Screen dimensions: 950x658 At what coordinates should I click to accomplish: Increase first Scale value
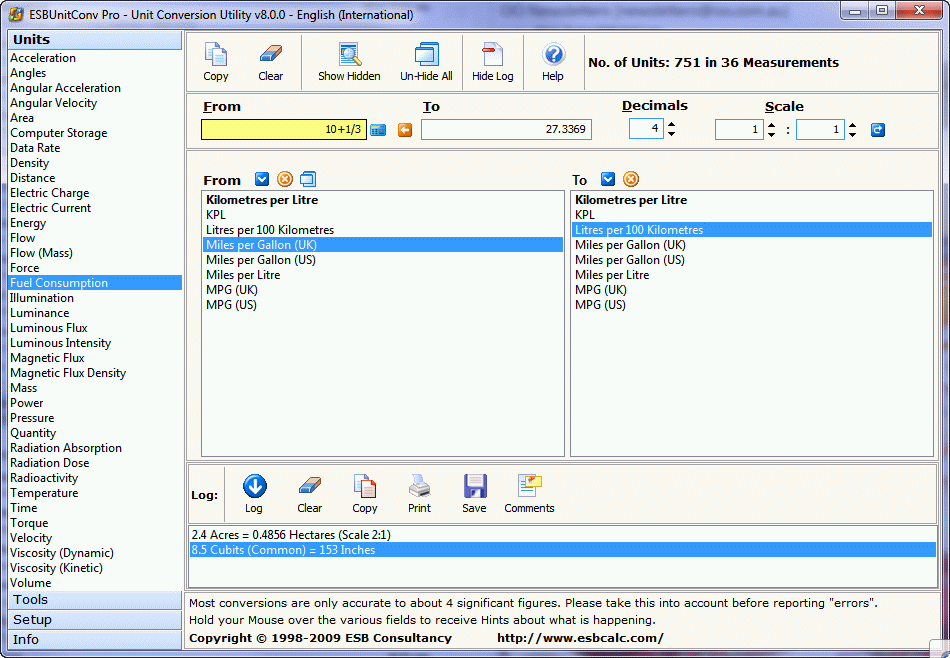click(x=771, y=125)
